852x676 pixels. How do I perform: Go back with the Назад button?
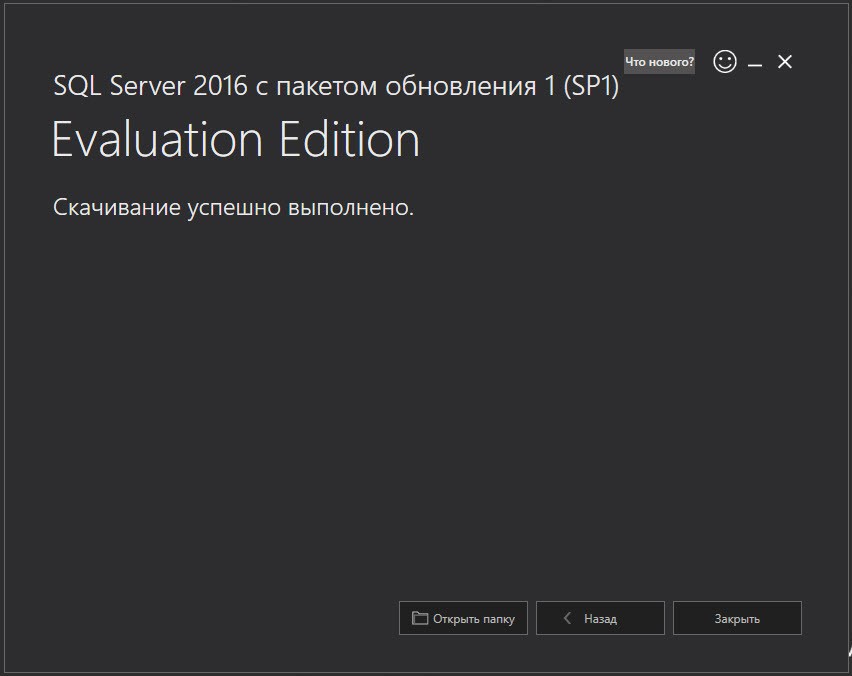600,618
